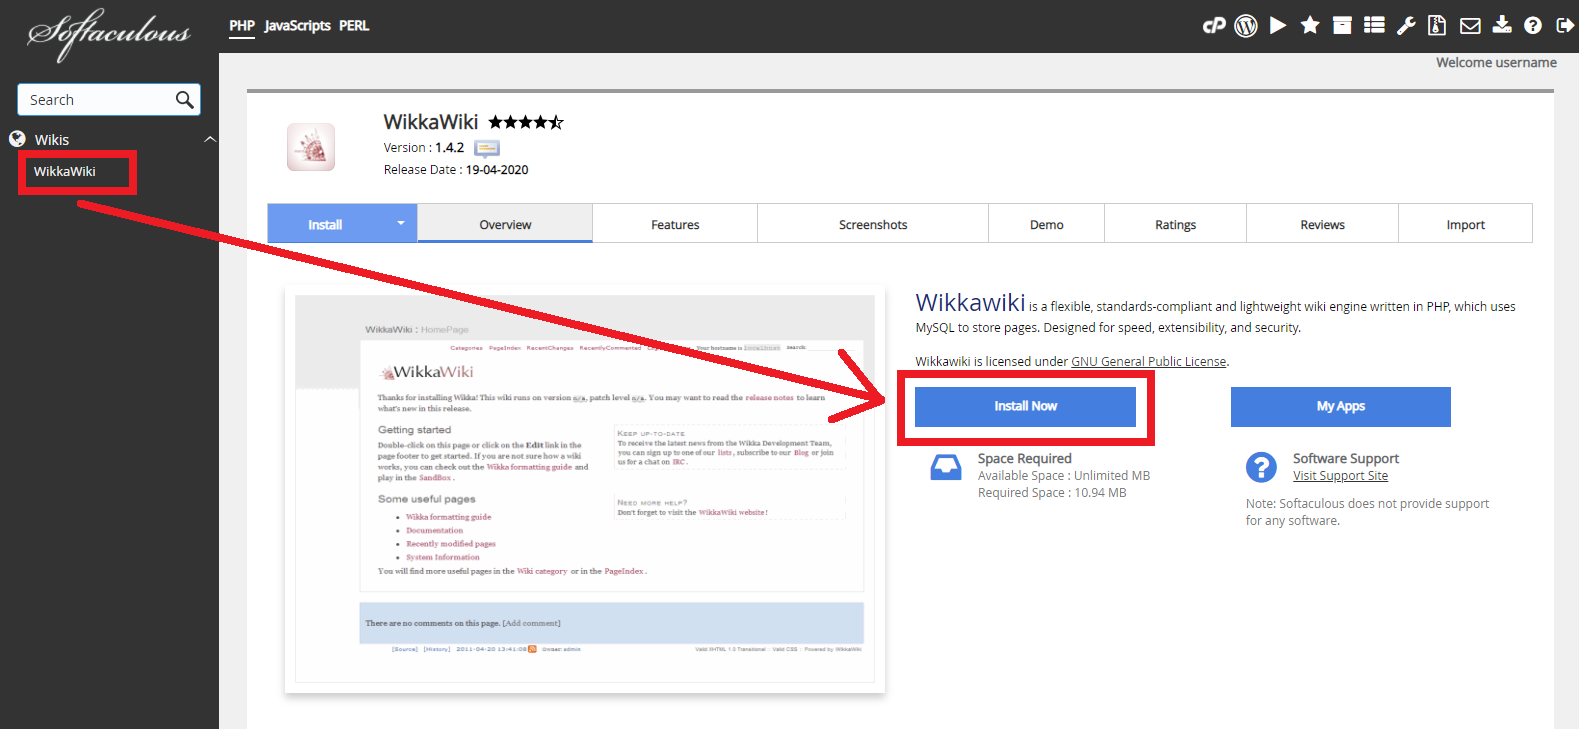Select WikkaWiki in the sidebar
The height and width of the screenshot is (729, 1579).
[x=65, y=172]
